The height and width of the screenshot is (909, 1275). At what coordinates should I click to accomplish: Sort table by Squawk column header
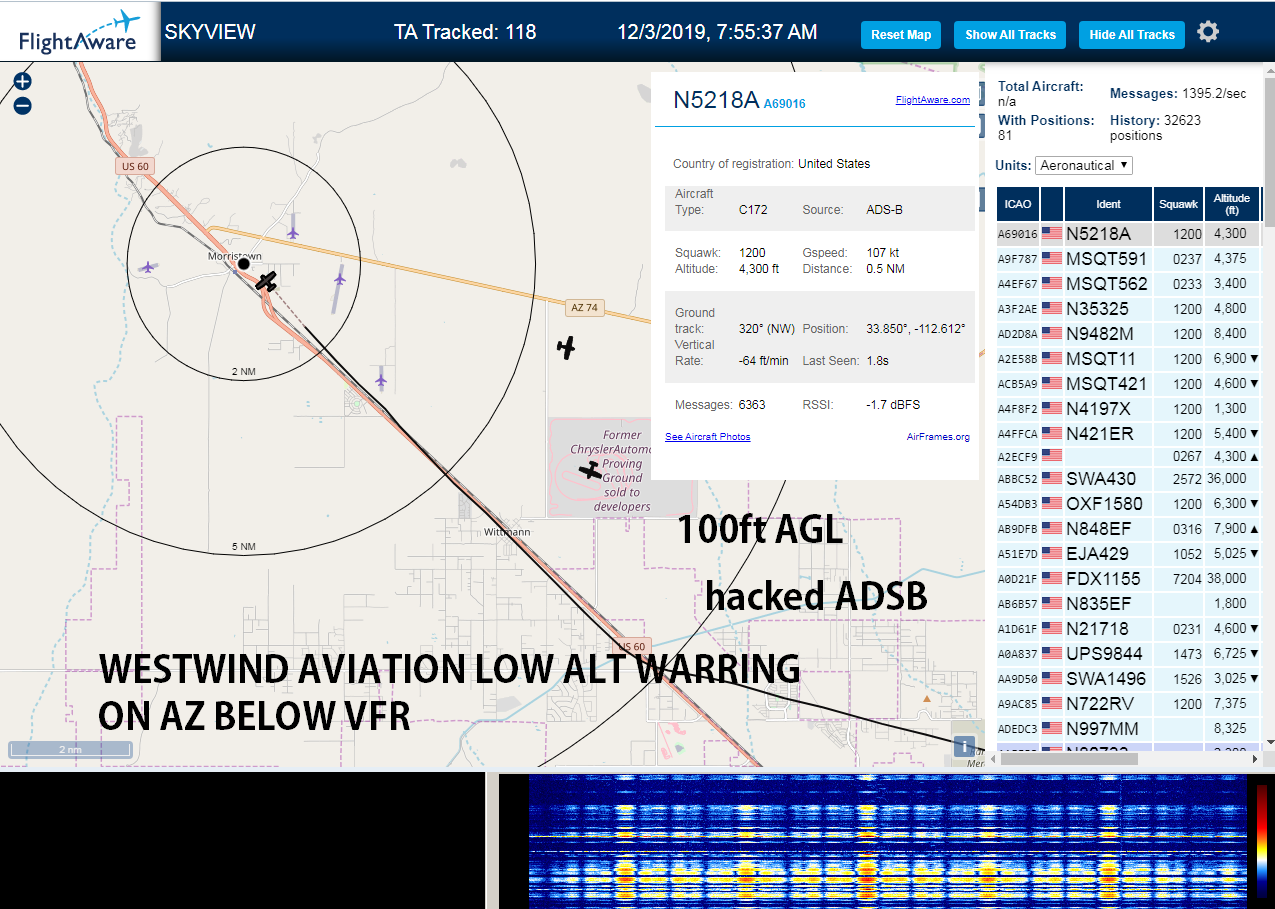point(1178,204)
